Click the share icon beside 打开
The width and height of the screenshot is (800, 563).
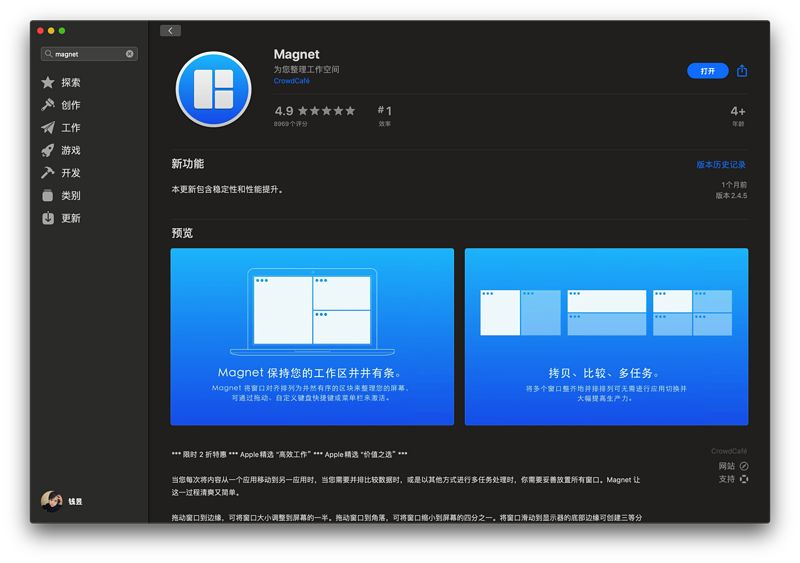pyautogui.click(x=742, y=70)
